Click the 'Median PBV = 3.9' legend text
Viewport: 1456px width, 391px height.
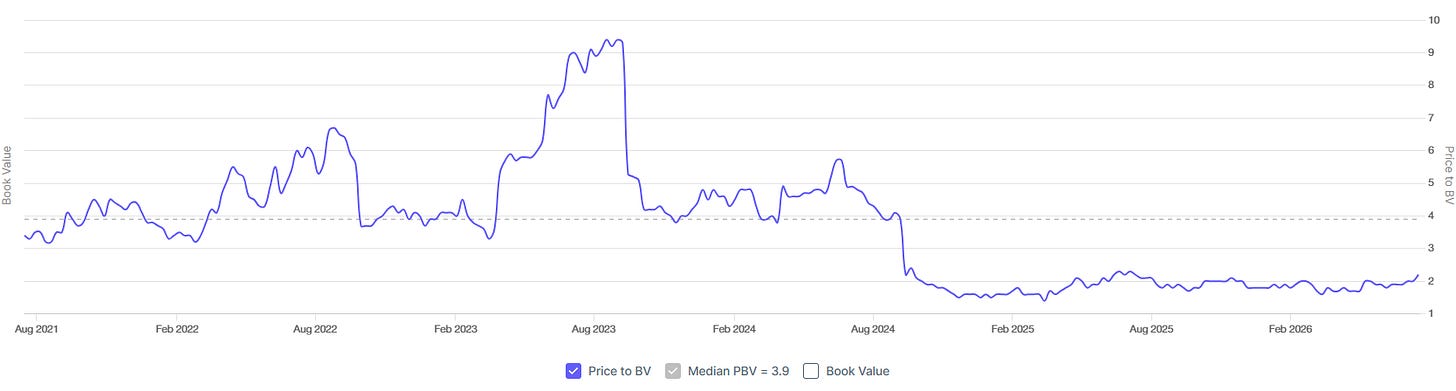coord(738,371)
